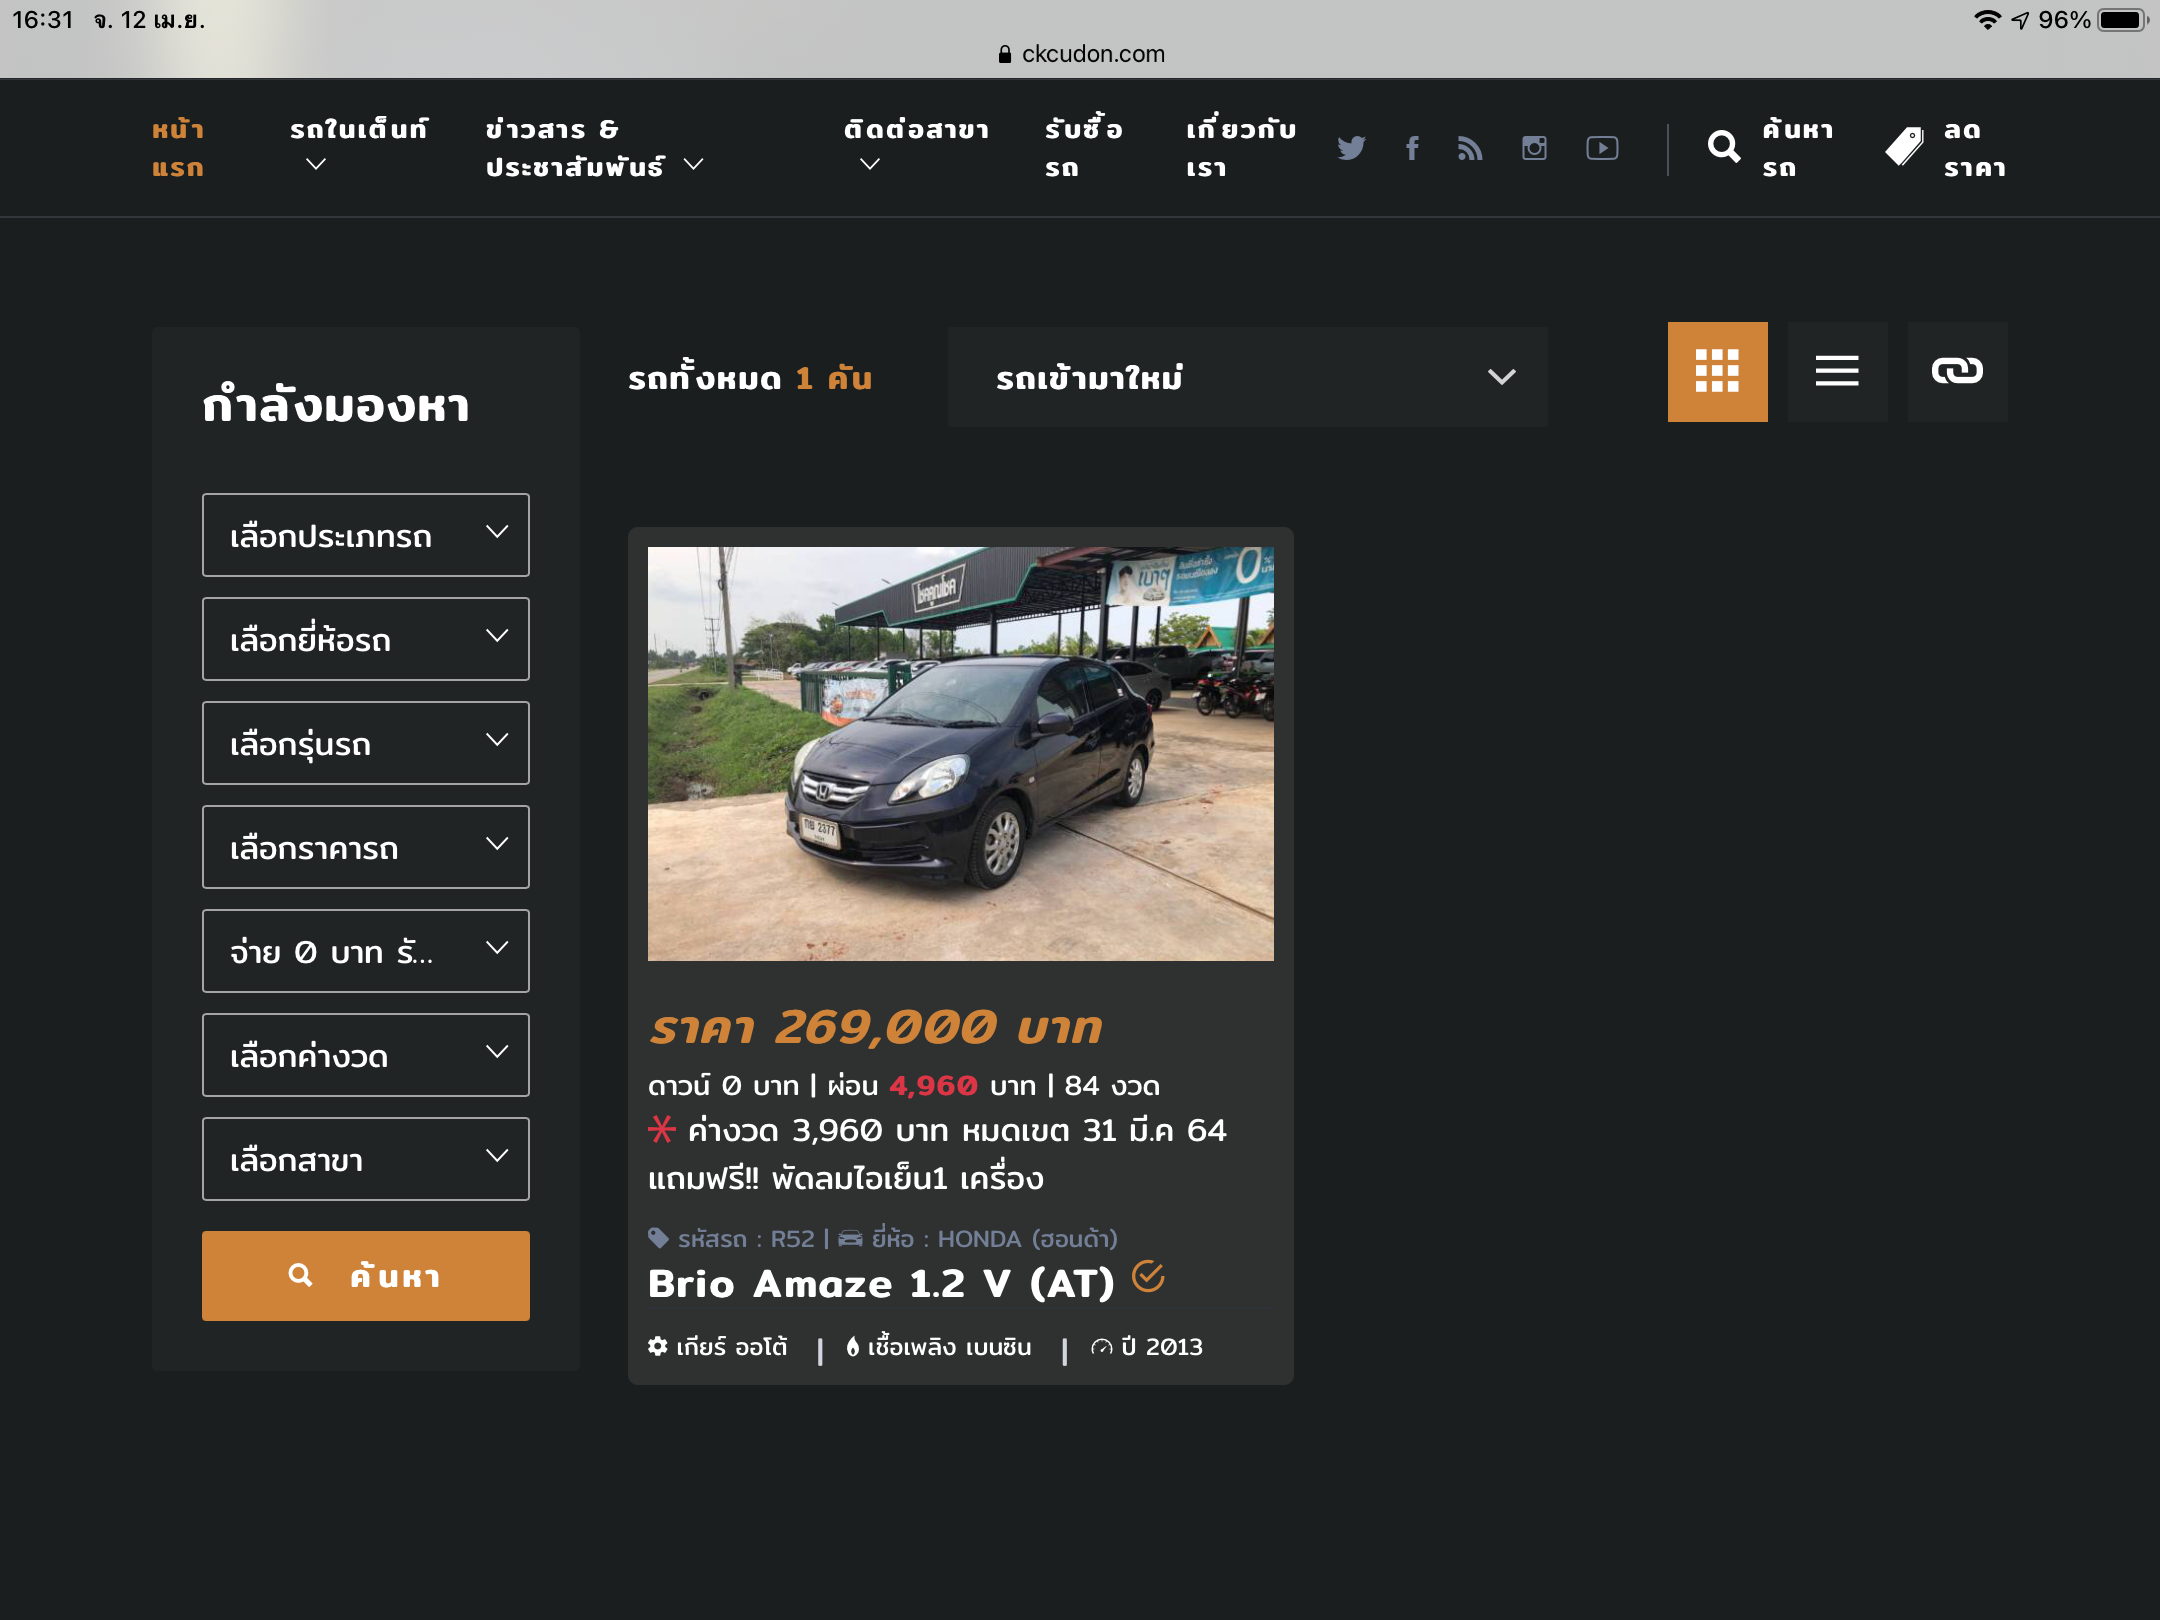
Task: Open the Twitter social icon
Action: pyautogui.click(x=1351, y=148)
